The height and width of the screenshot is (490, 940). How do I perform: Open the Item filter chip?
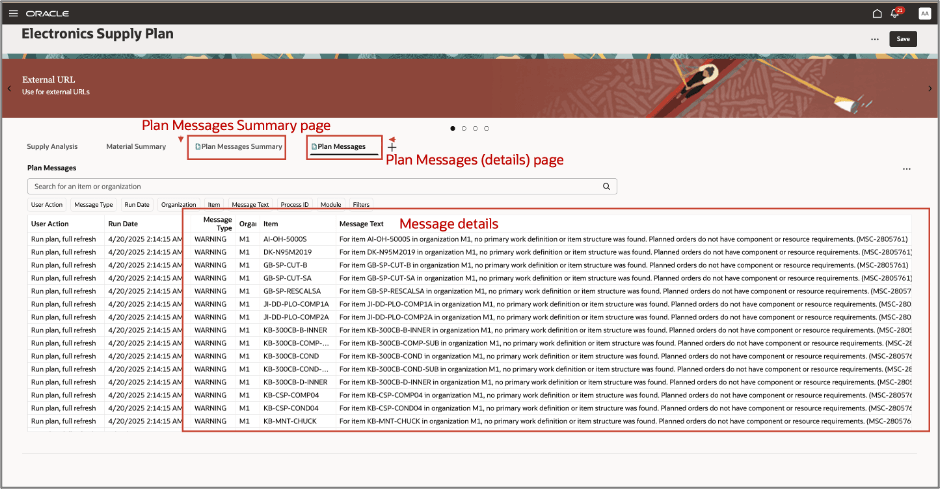[x=214, y=205]
